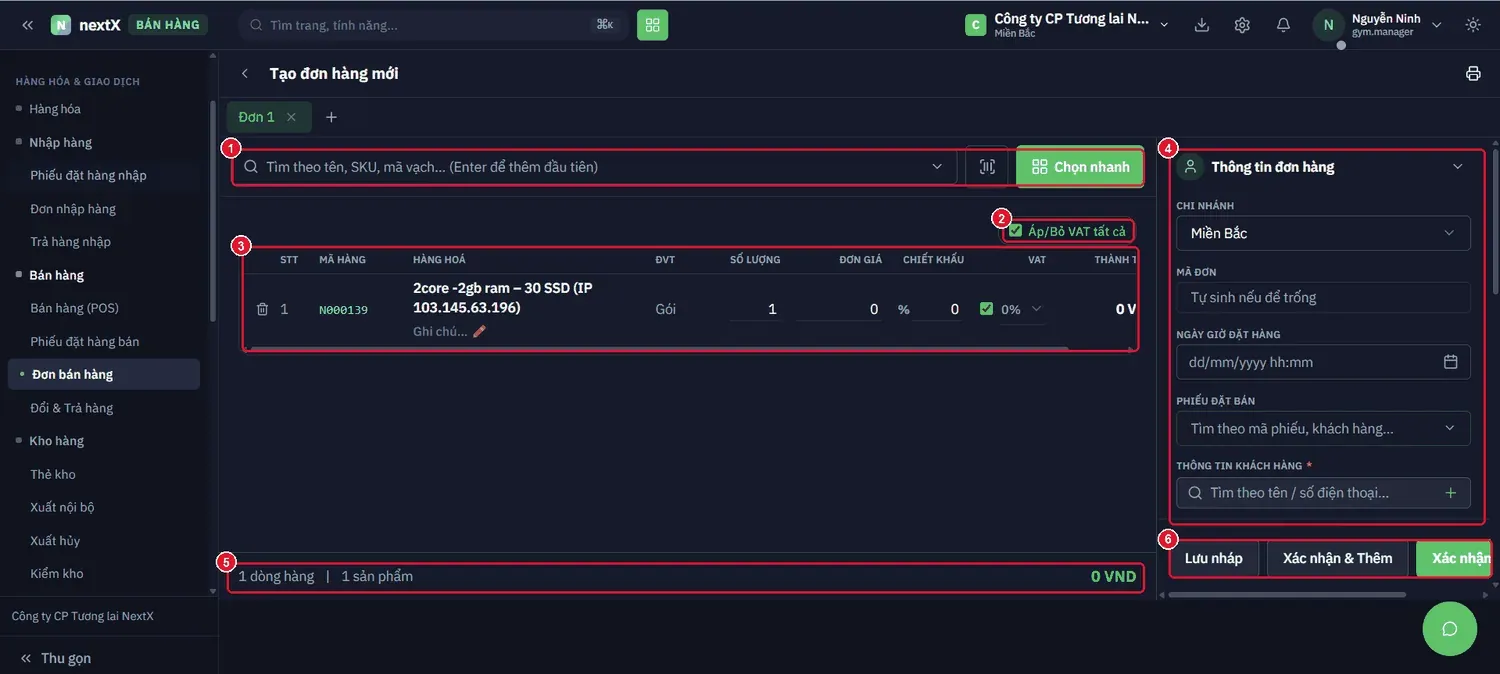The image size is (1500, 674).
Task: Open settings gear icon in header
Action: (1242, 25)
